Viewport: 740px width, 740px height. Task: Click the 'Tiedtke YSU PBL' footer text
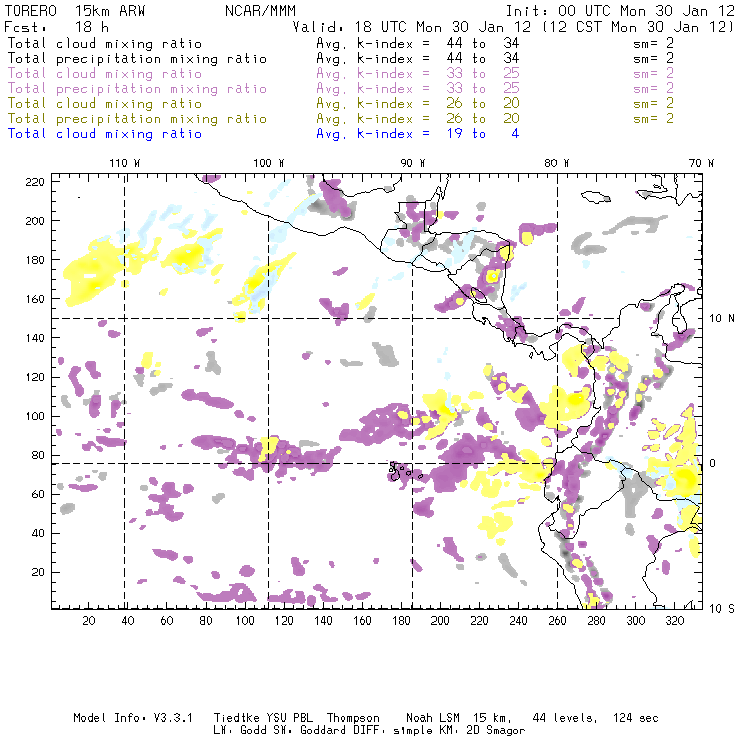coord(263,718)
